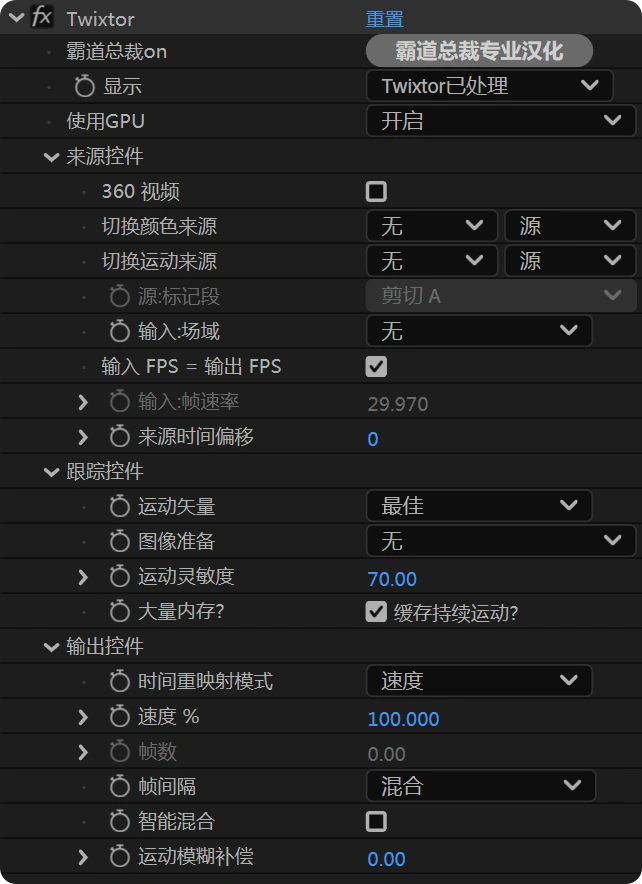Click stopwatch icon for 大量内存?
Viewport: 642px width, 884px height.
pos(119,611)
